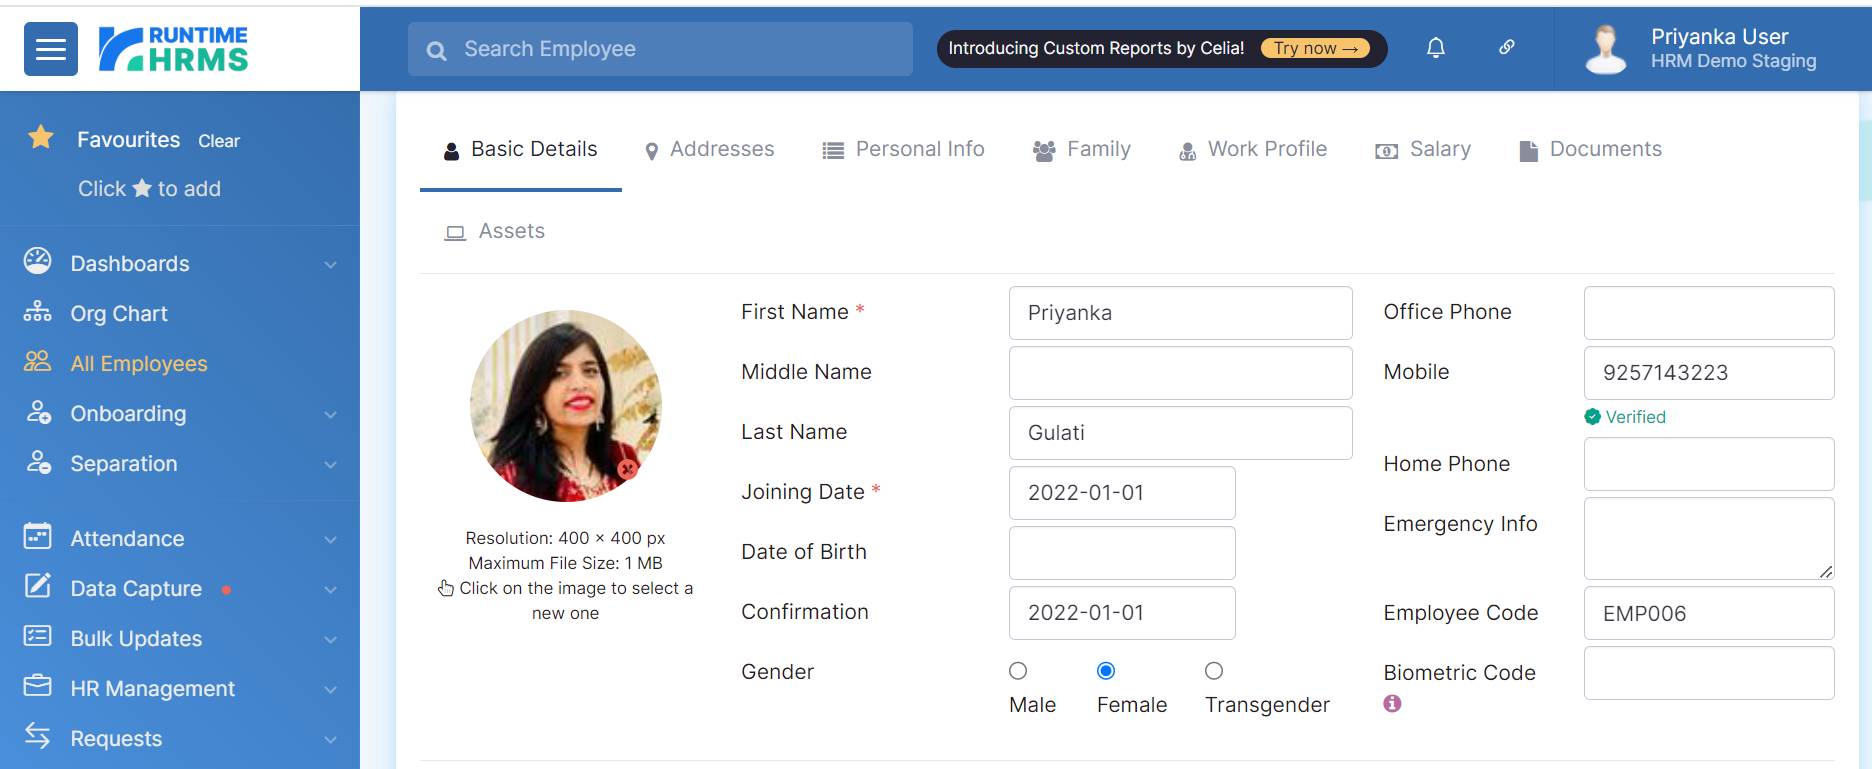
Task: Select the Male gender radio button
Action: coord(1018,671)
